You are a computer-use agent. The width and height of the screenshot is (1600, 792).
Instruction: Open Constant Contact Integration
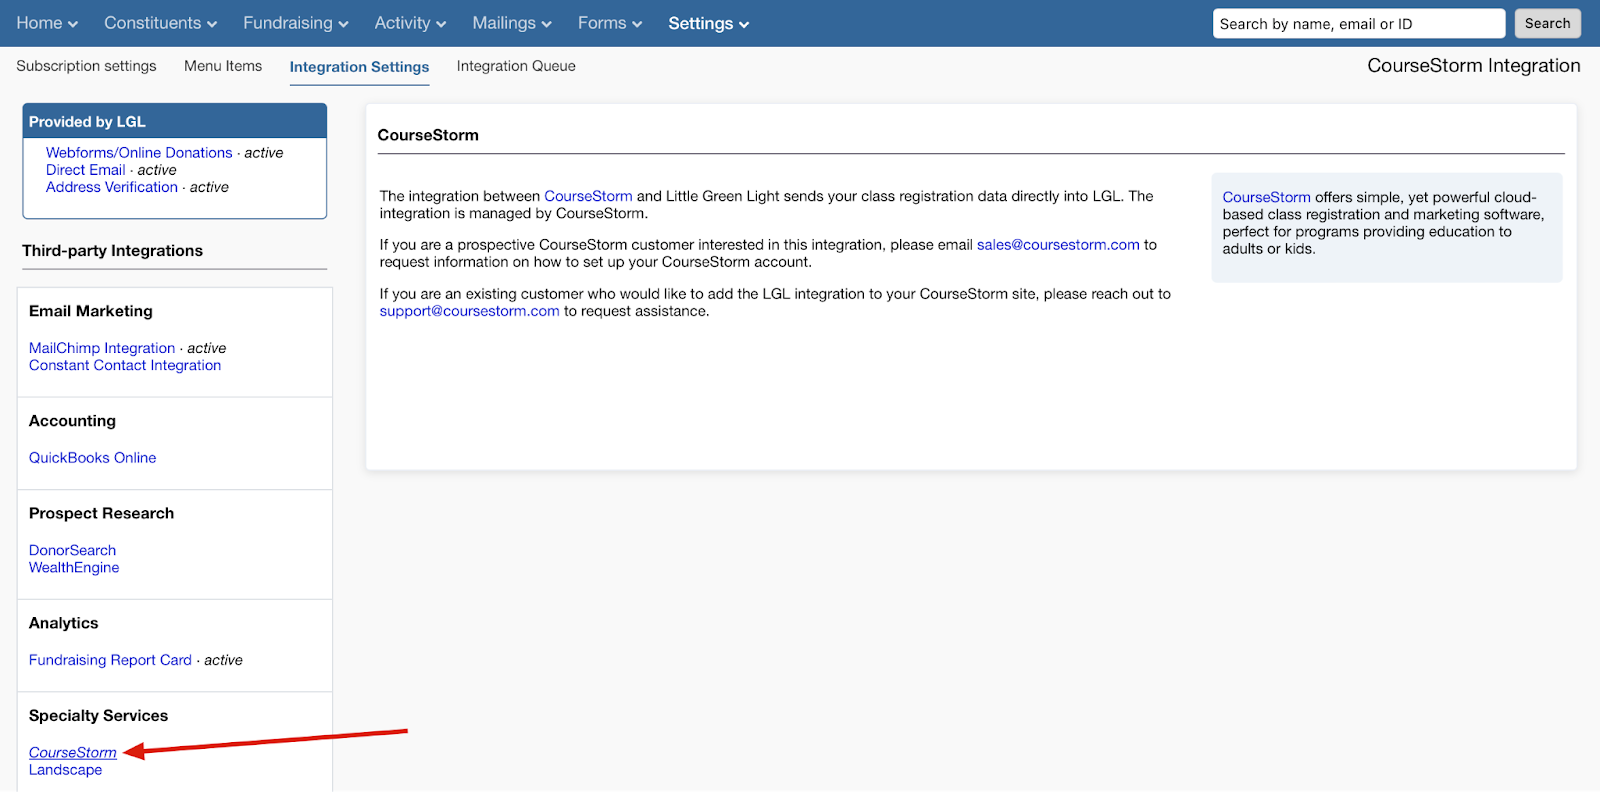click(125, 365)
